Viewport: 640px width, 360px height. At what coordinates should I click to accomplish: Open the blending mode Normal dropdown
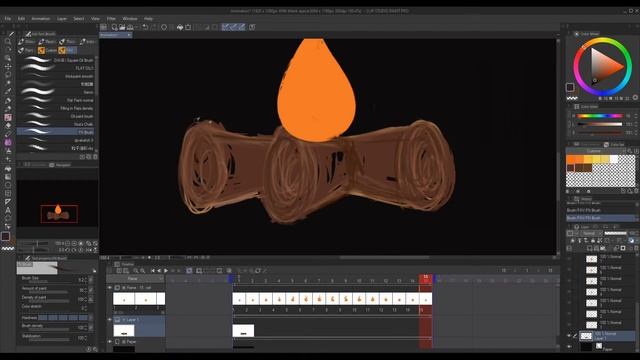tap(591, 233)
